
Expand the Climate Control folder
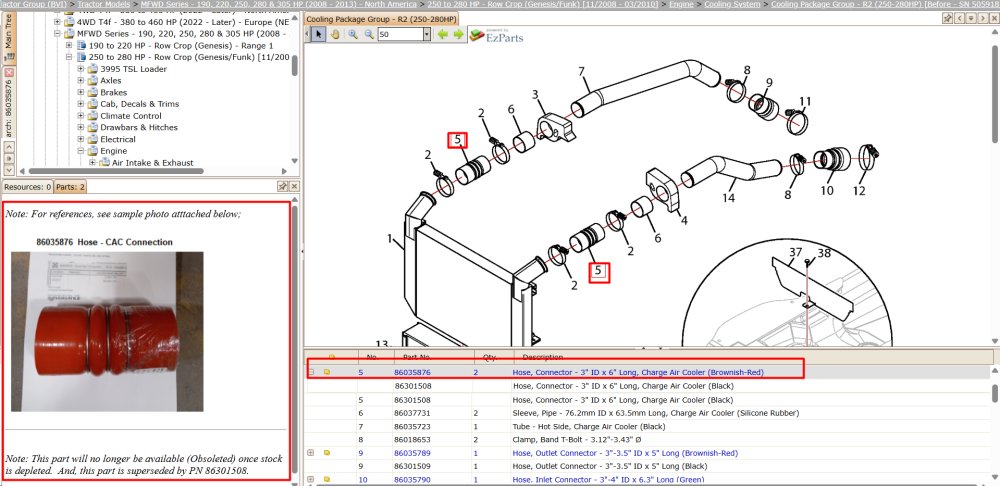[81, 116]
